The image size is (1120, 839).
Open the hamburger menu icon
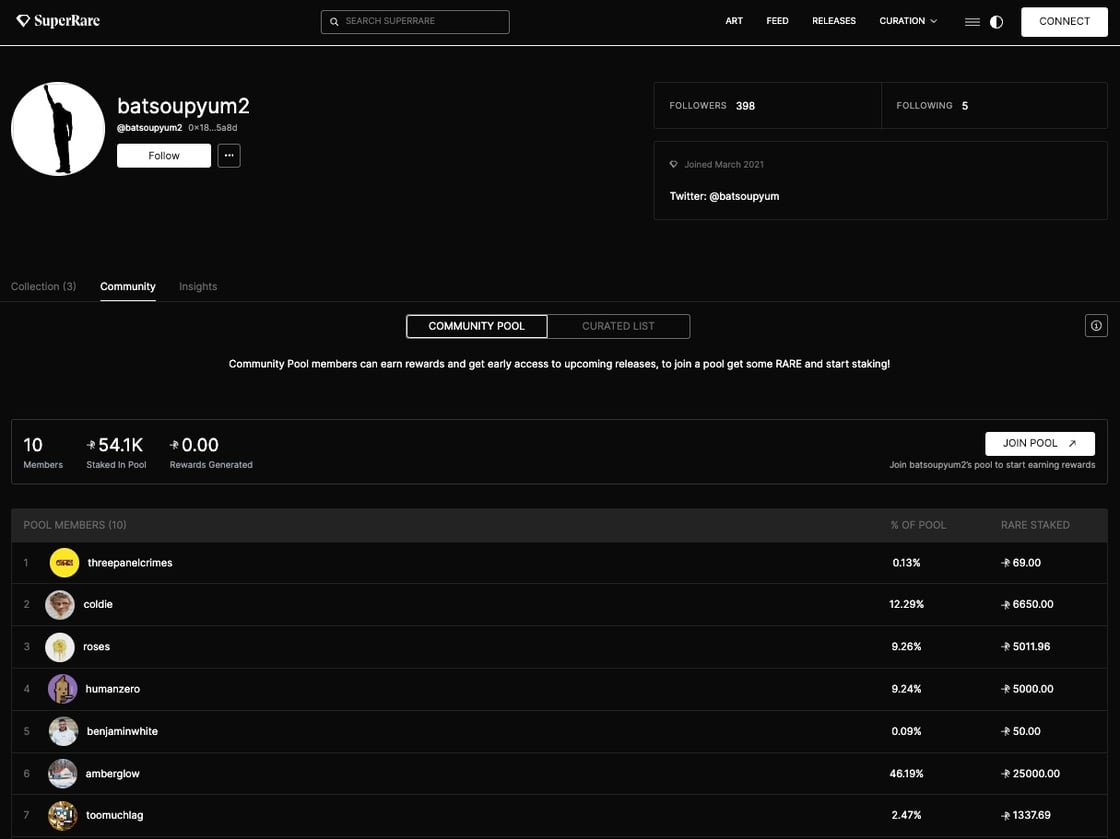coord(972,22)
